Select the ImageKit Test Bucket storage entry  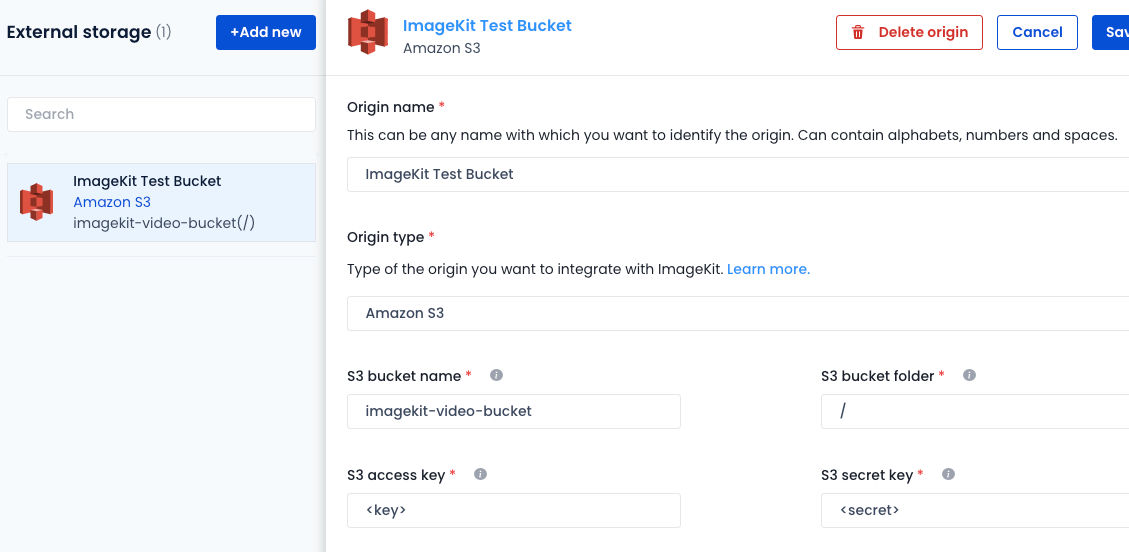(x=161, y=202)
